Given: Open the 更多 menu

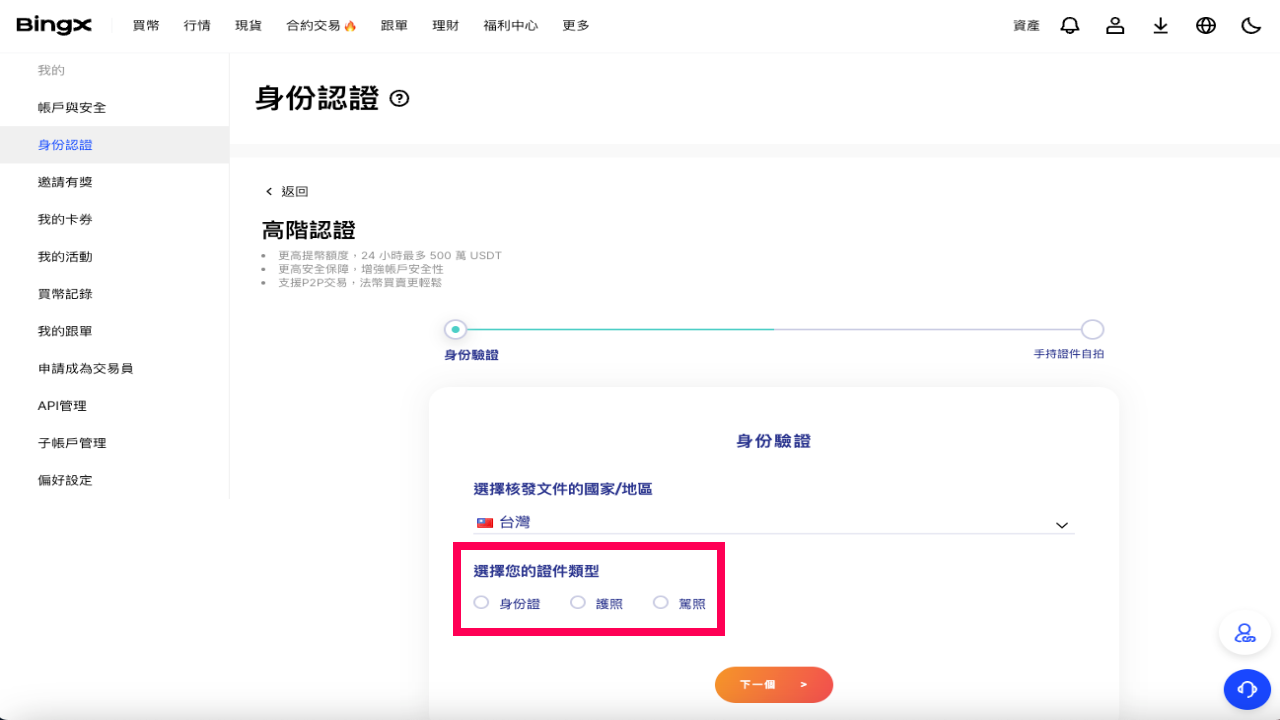Looking at the screenshot, I should pyautogui.click(x=576, y=25).
